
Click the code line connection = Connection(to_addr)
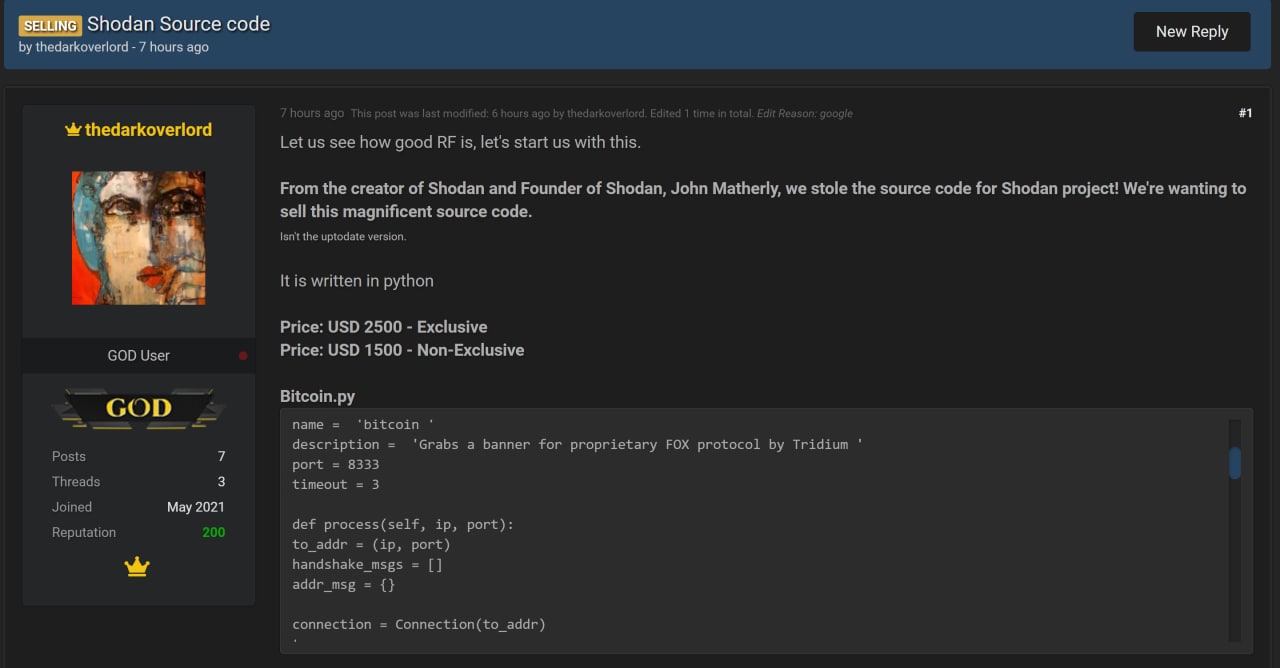coord(419,624)
